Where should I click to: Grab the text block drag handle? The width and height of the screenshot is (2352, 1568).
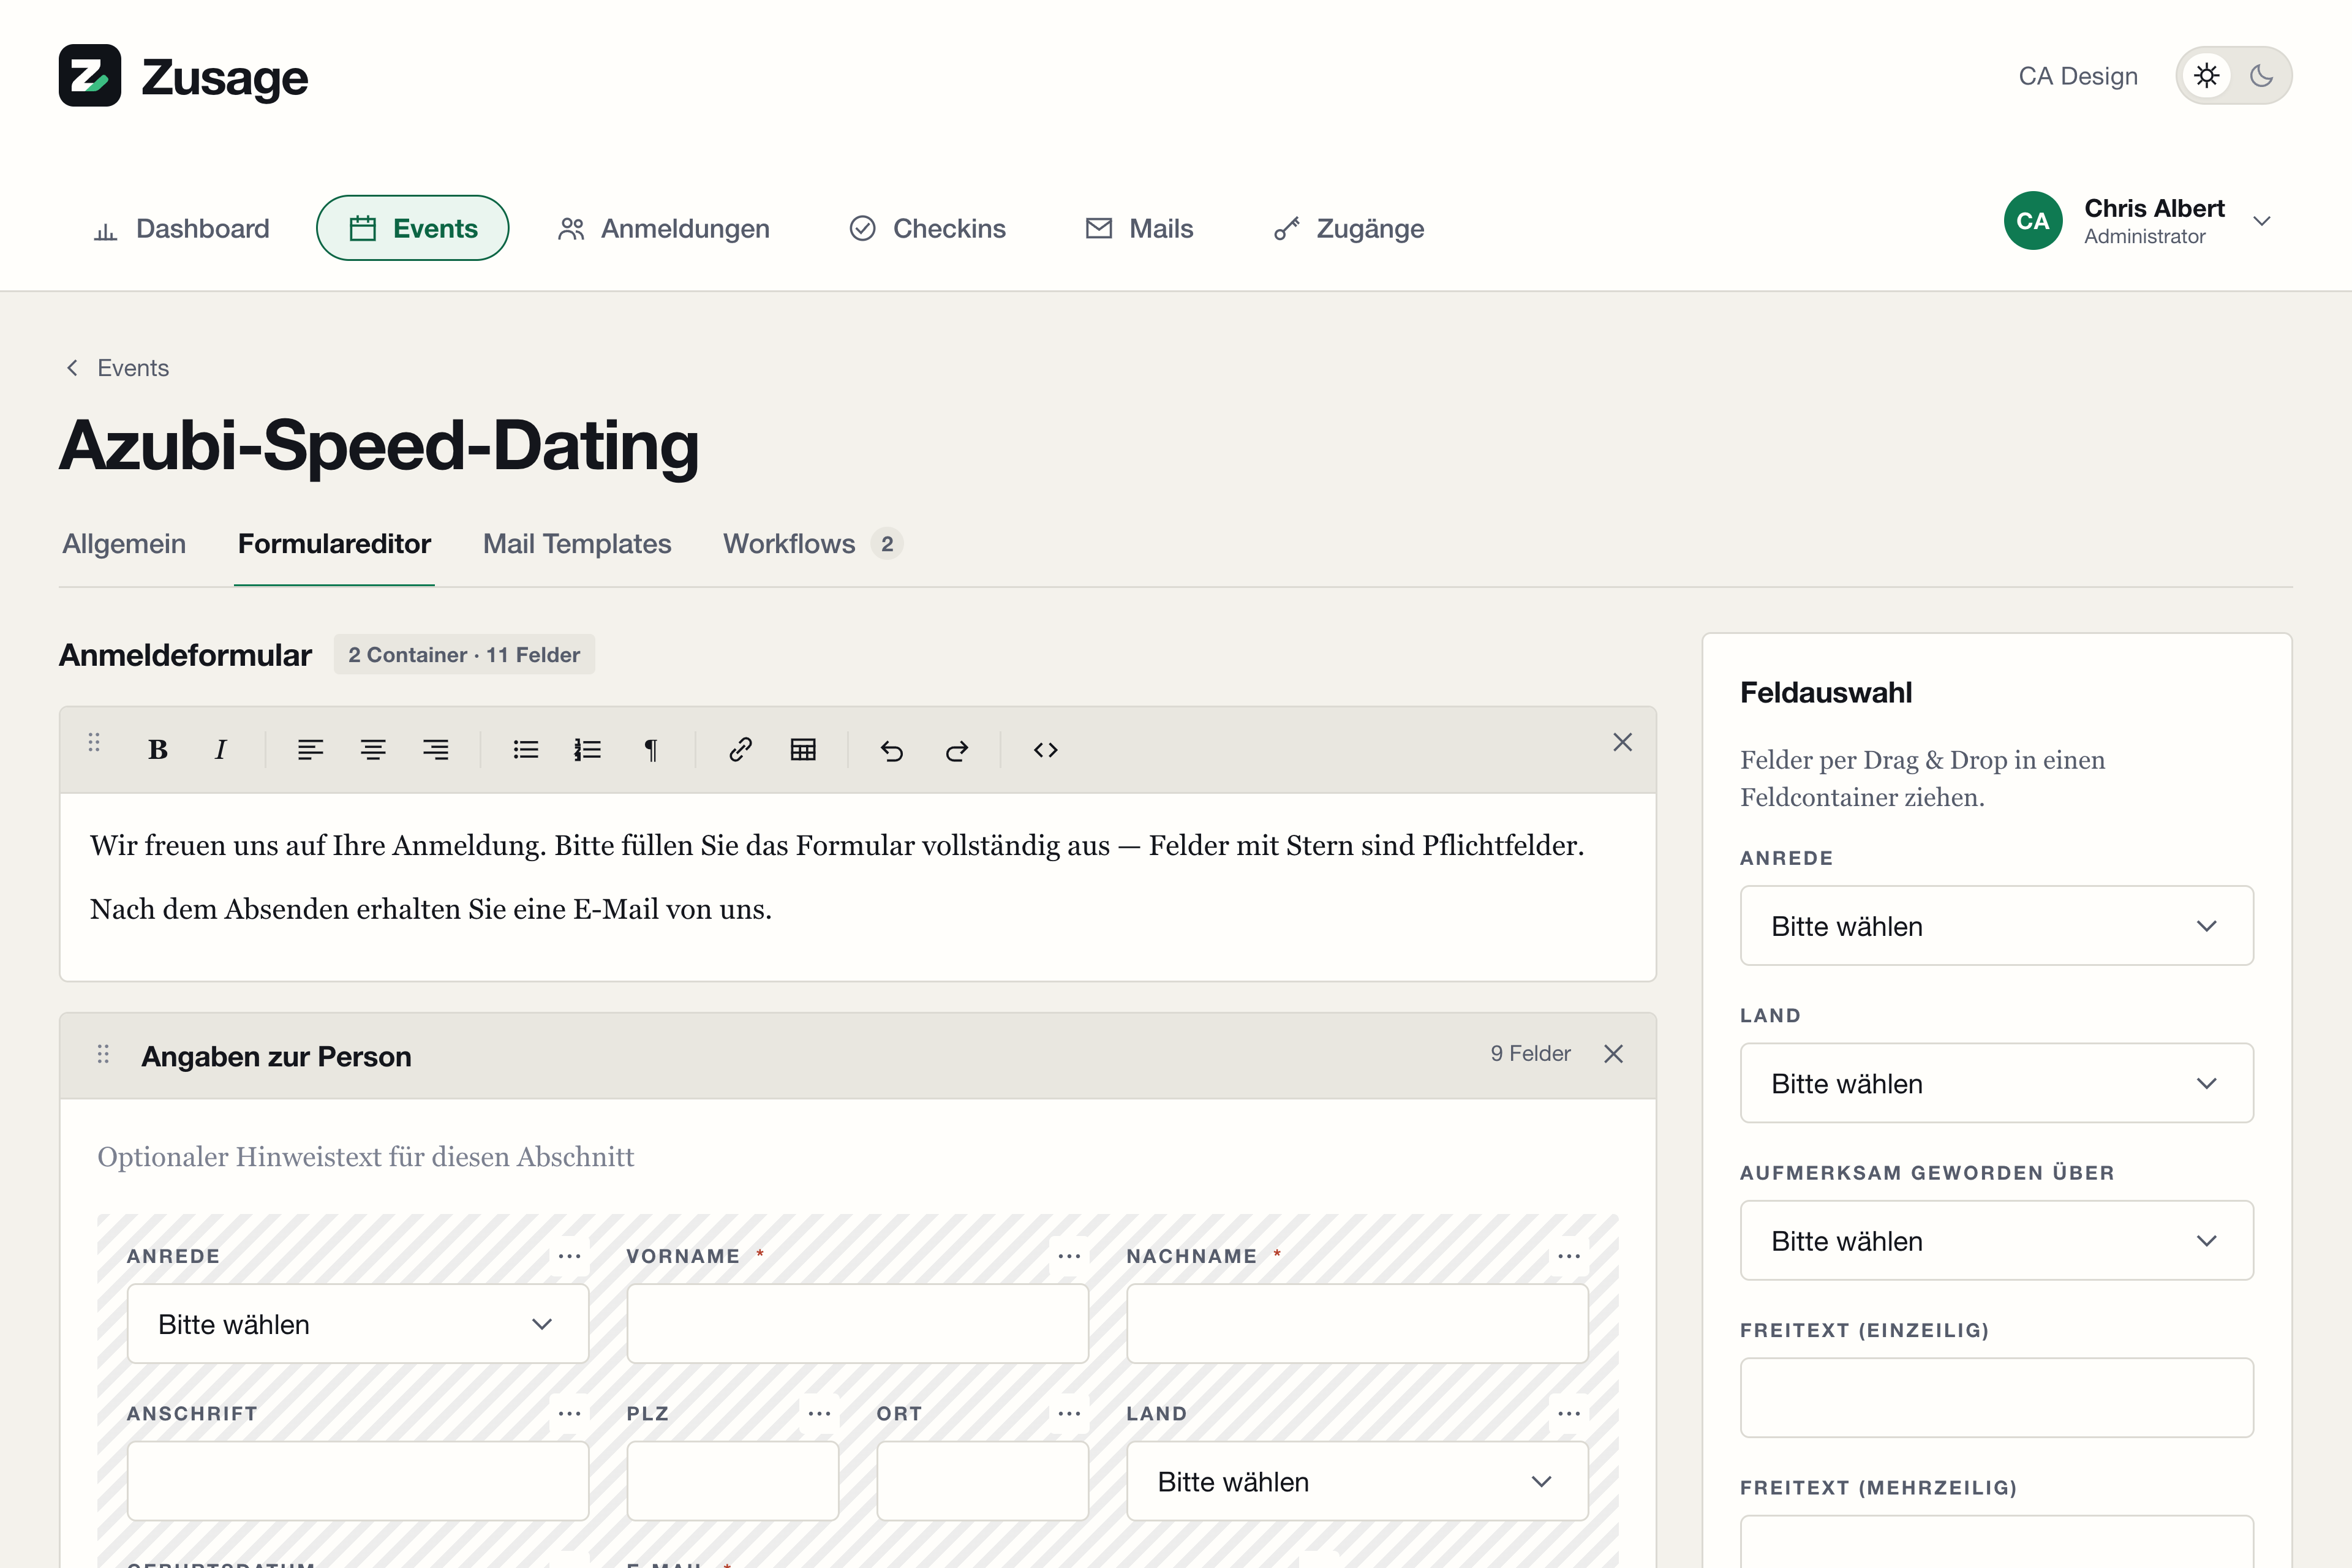[x=94, y=742]
